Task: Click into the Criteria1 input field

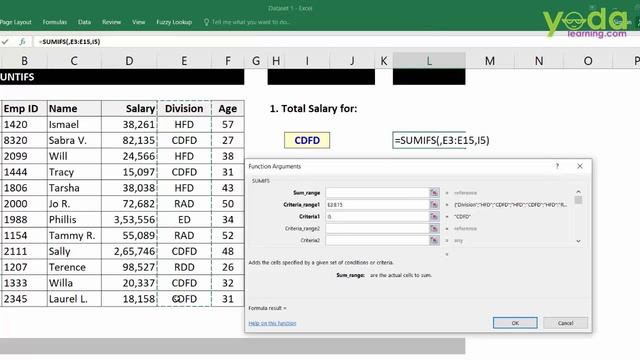Action: pos(378,216)
